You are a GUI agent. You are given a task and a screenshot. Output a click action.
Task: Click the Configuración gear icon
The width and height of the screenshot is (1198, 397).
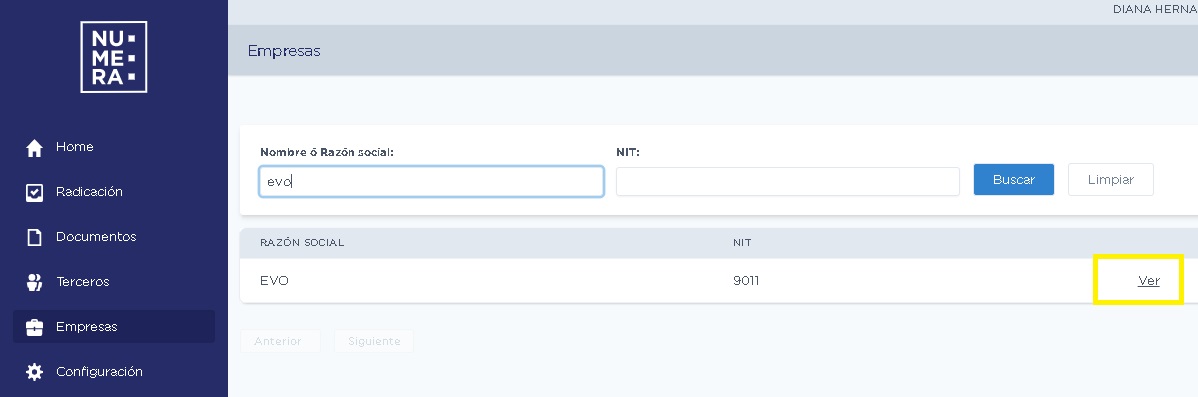(34, 372)
